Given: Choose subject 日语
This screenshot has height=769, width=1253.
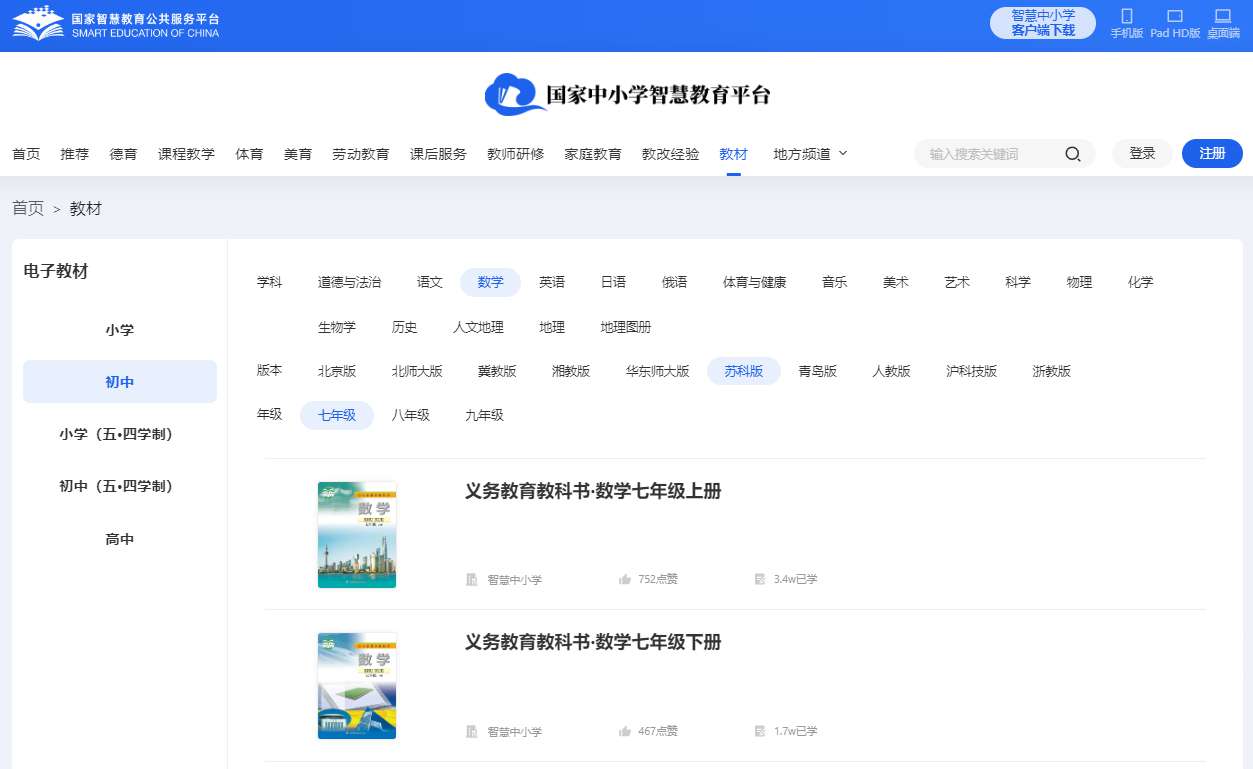Looking at the screenshot, I should coord(613,283).
